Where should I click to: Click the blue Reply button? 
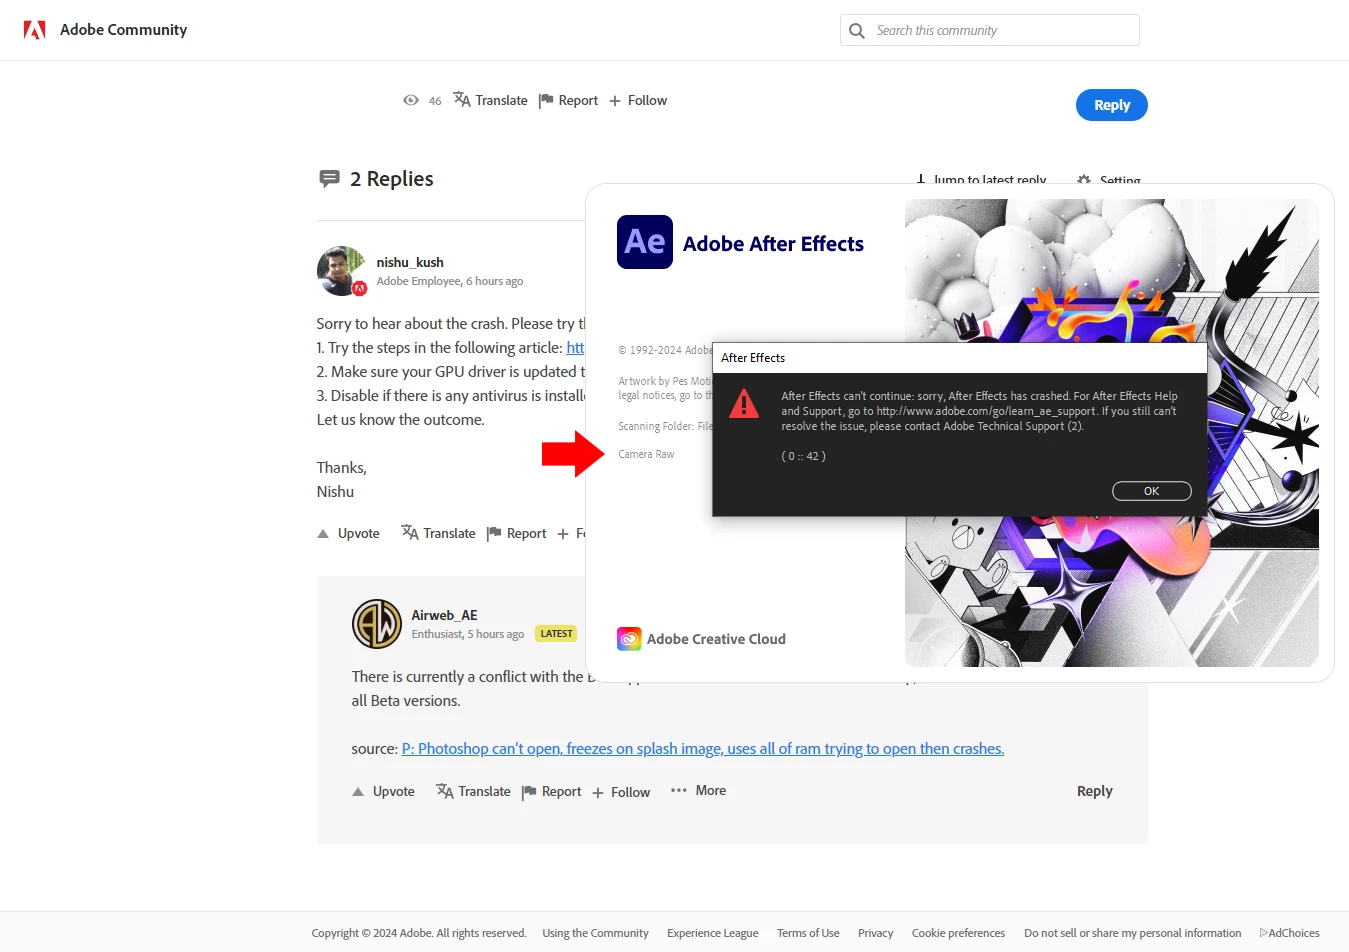1111,105
